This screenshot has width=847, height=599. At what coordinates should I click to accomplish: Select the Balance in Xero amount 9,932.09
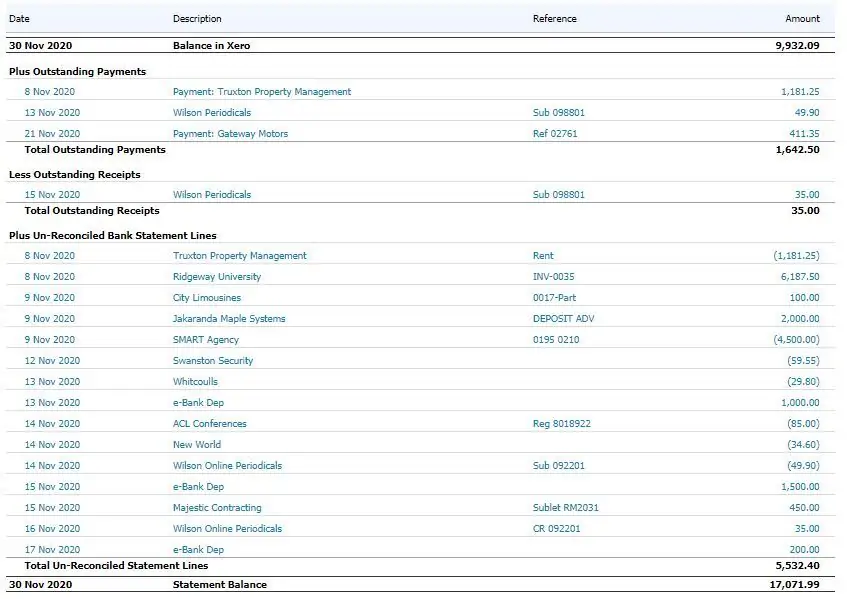coord(797,46)
